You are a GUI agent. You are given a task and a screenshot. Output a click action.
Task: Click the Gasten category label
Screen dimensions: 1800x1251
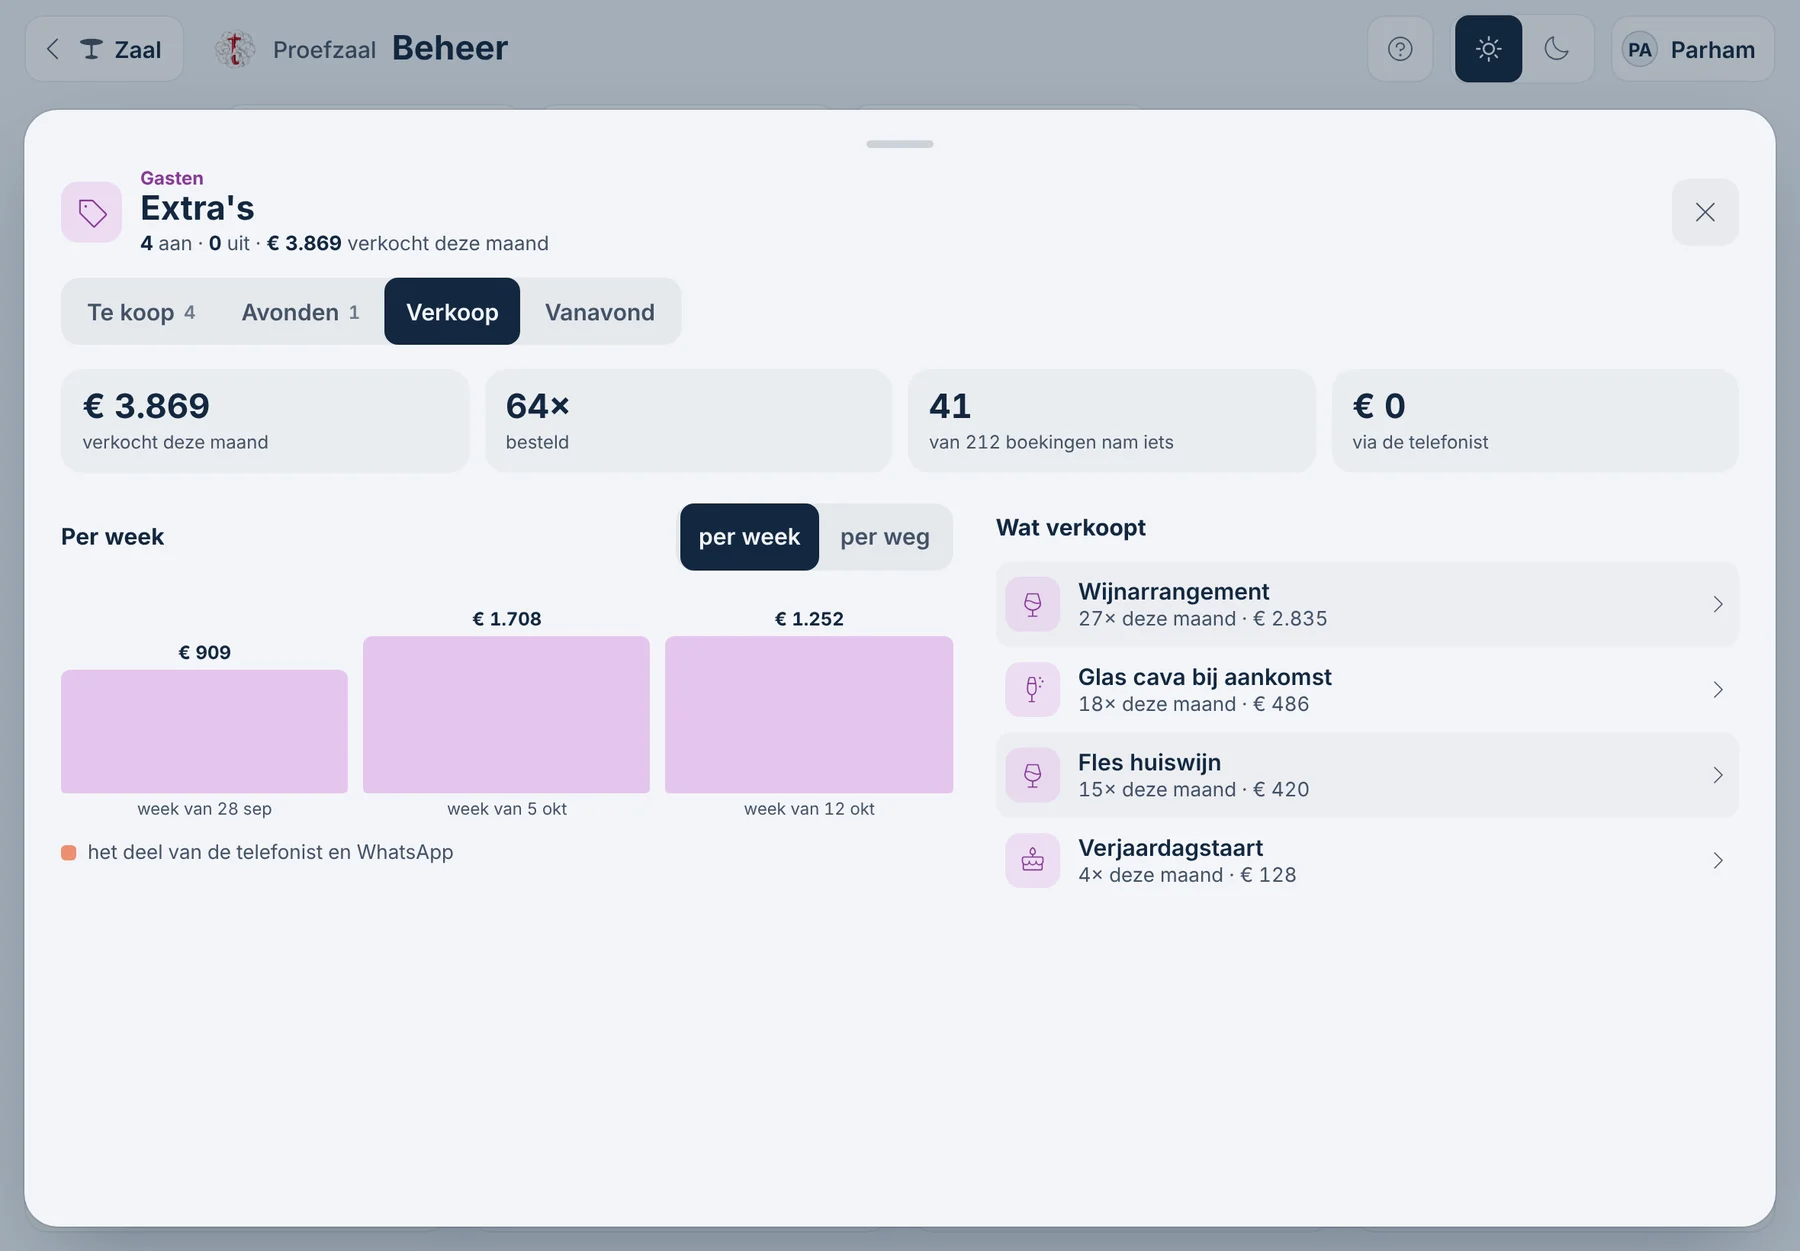point(172,178)
